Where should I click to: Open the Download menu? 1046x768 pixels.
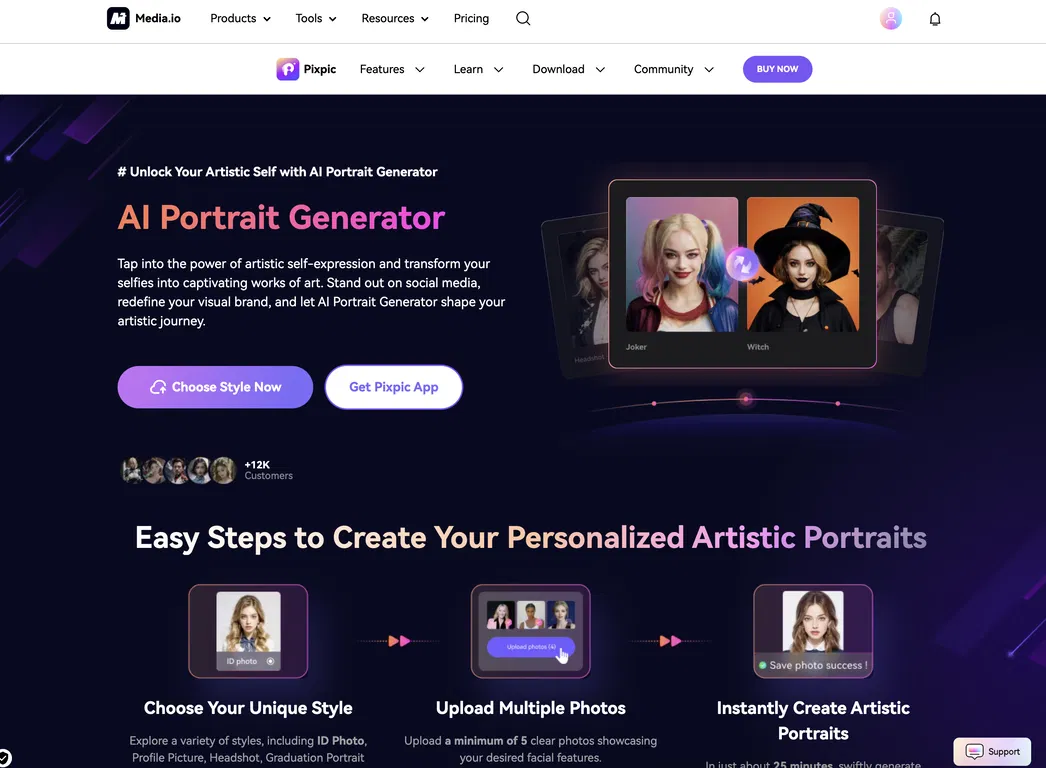click(x=568, y=69)
